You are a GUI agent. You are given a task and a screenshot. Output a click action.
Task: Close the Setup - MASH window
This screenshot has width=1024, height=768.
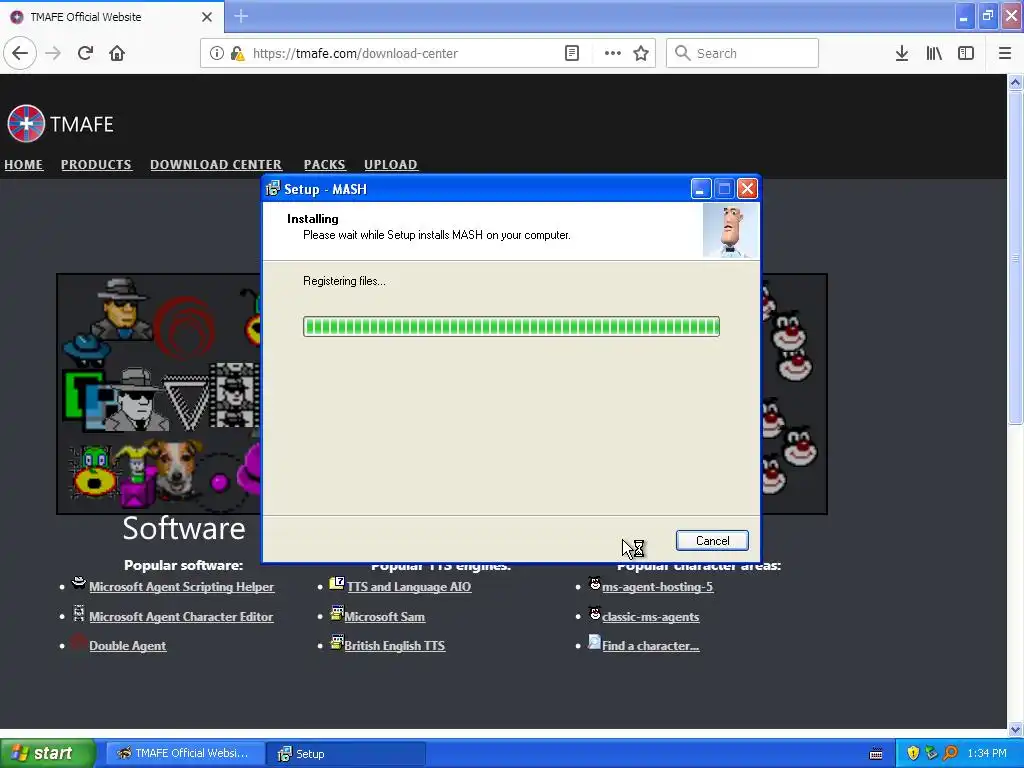tap(747, 189)
